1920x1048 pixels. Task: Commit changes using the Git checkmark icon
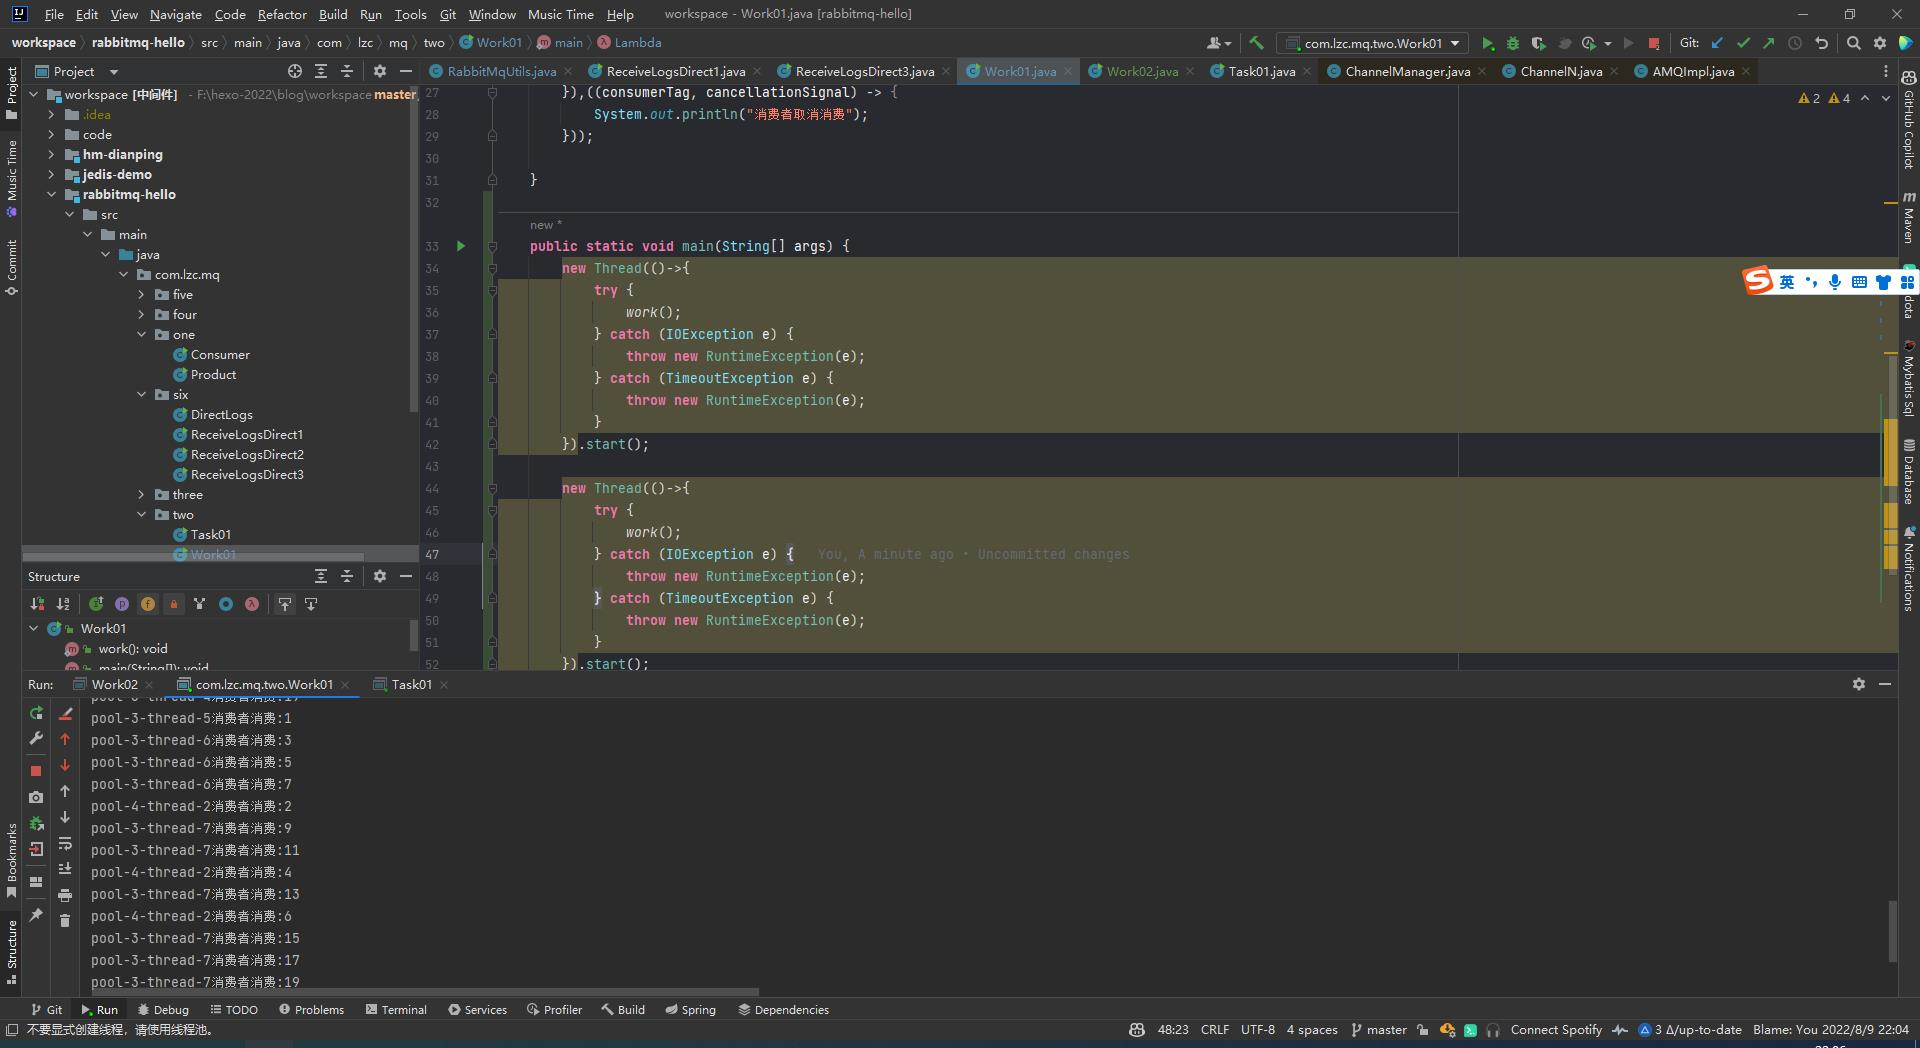(x=1743, y=43)
